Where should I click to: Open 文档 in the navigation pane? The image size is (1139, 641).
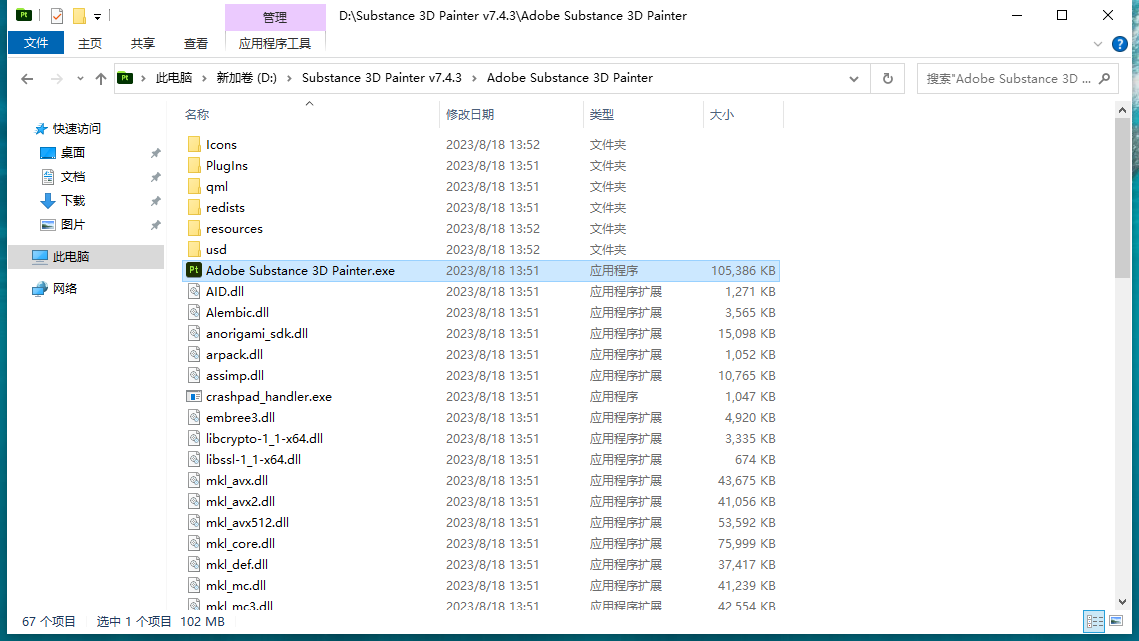click(x=73, y=177)
